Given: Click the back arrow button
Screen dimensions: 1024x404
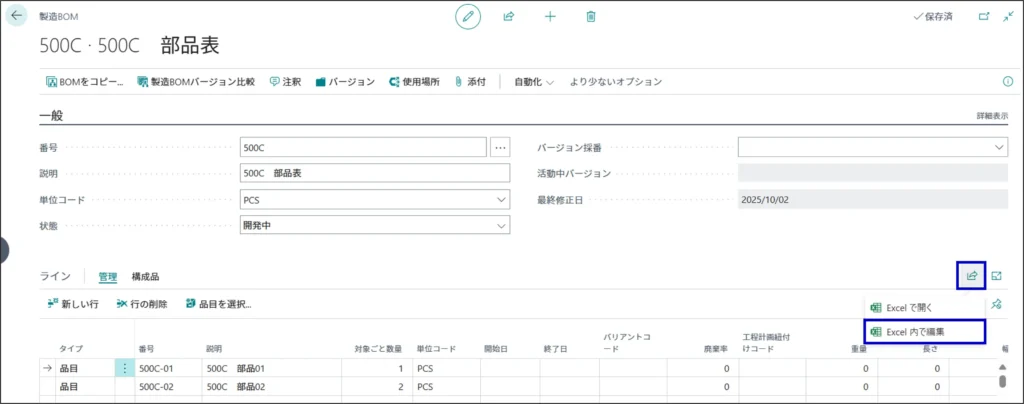Looking at the screenshot, I should [17, 17].
